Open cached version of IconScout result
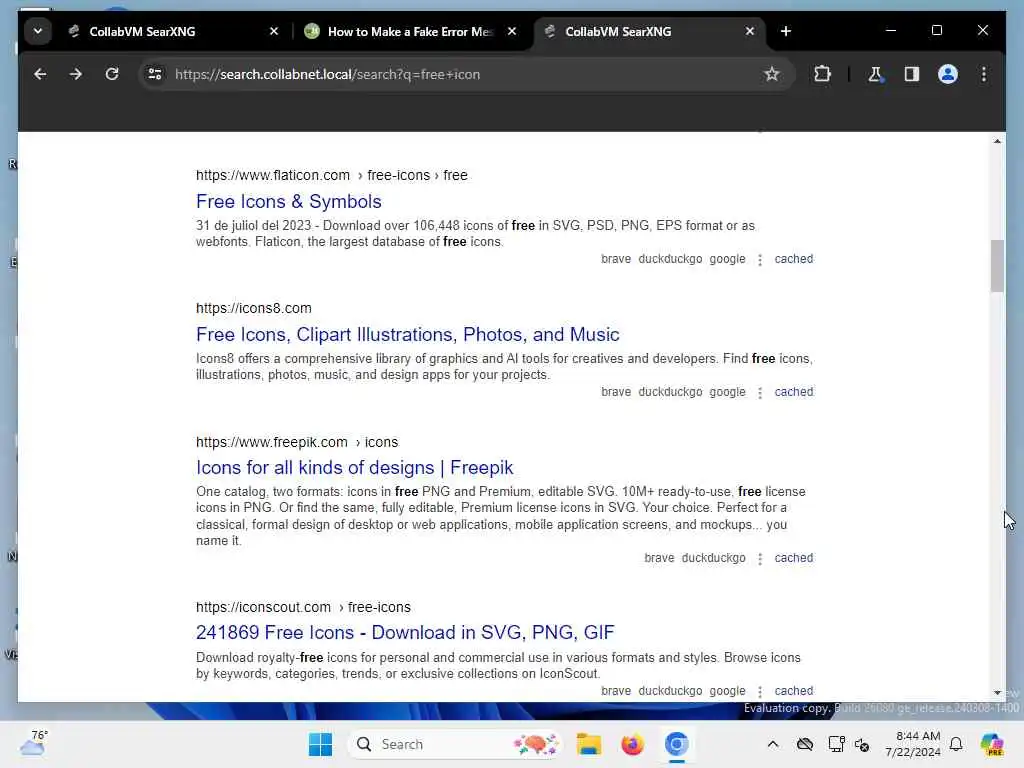 click(x=793, y=690)
